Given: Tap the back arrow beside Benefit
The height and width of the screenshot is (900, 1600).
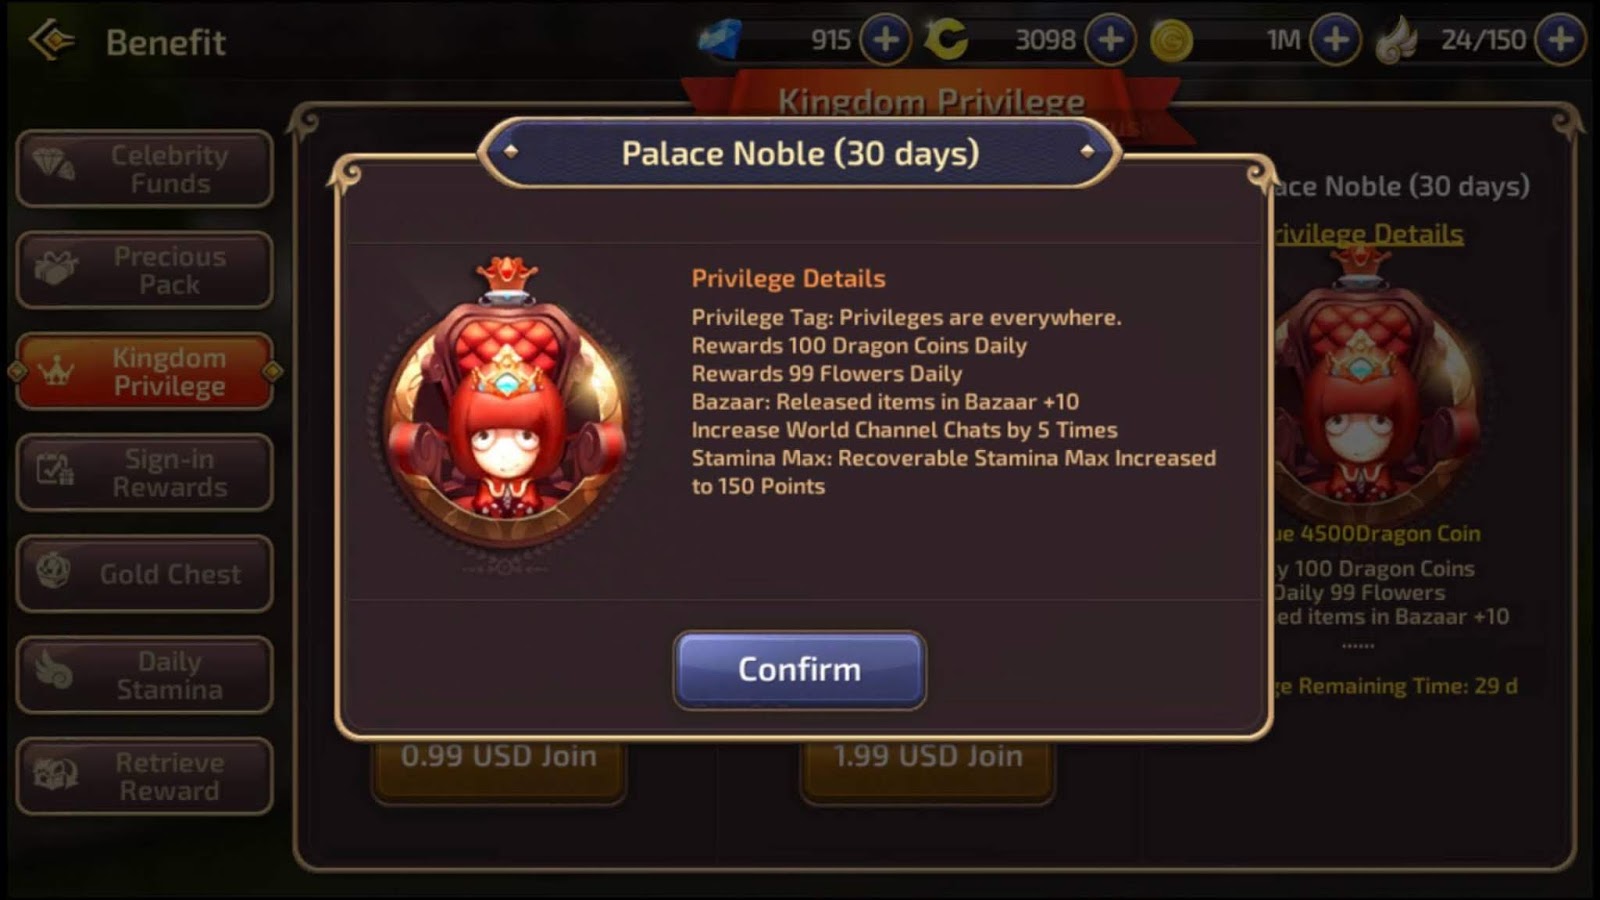Looking at the screenshot, I should click(52, 41).
